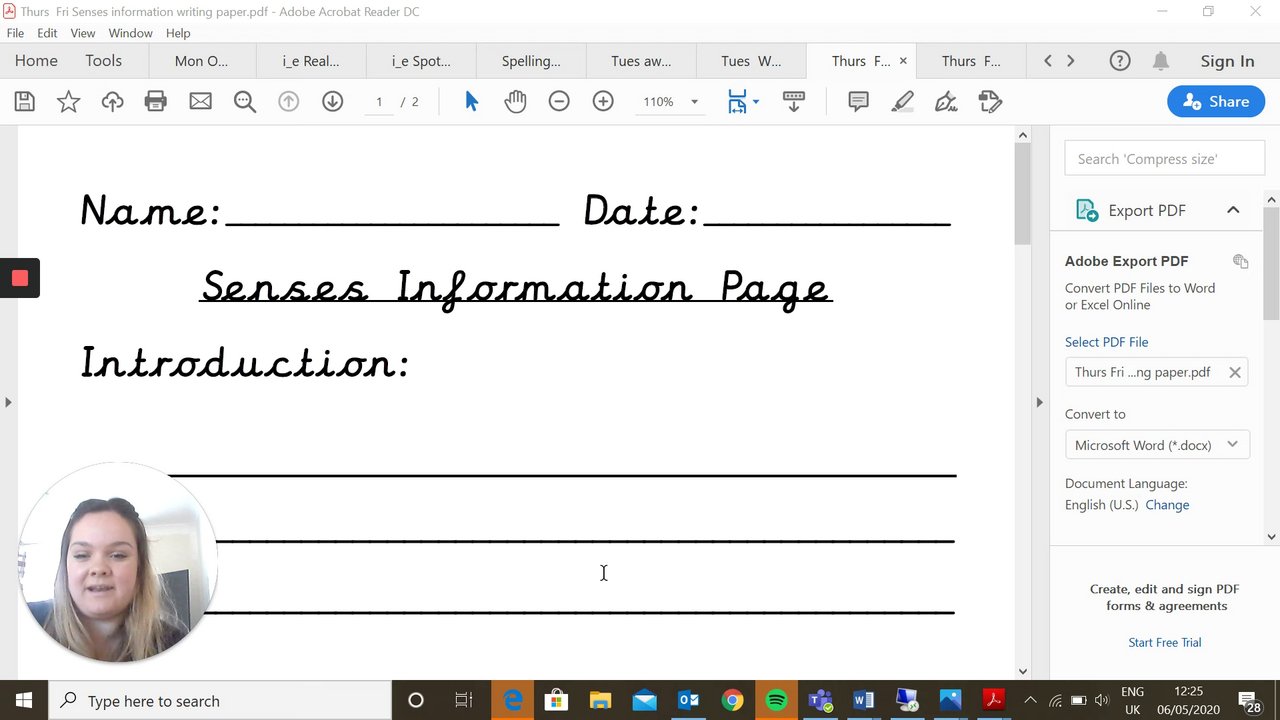This screenshot has width=1280, height=720.
Task: Switch to the Spelling document tab
Action: (x=531, y=61)
